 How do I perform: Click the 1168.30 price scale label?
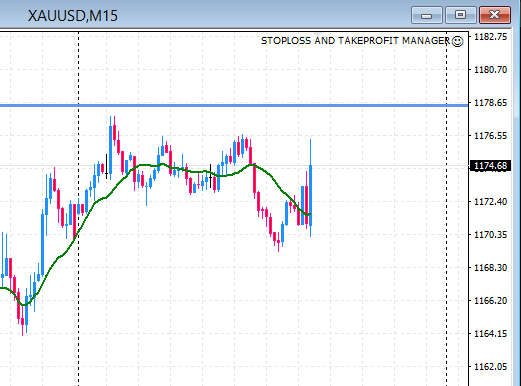tap(490, 268)
